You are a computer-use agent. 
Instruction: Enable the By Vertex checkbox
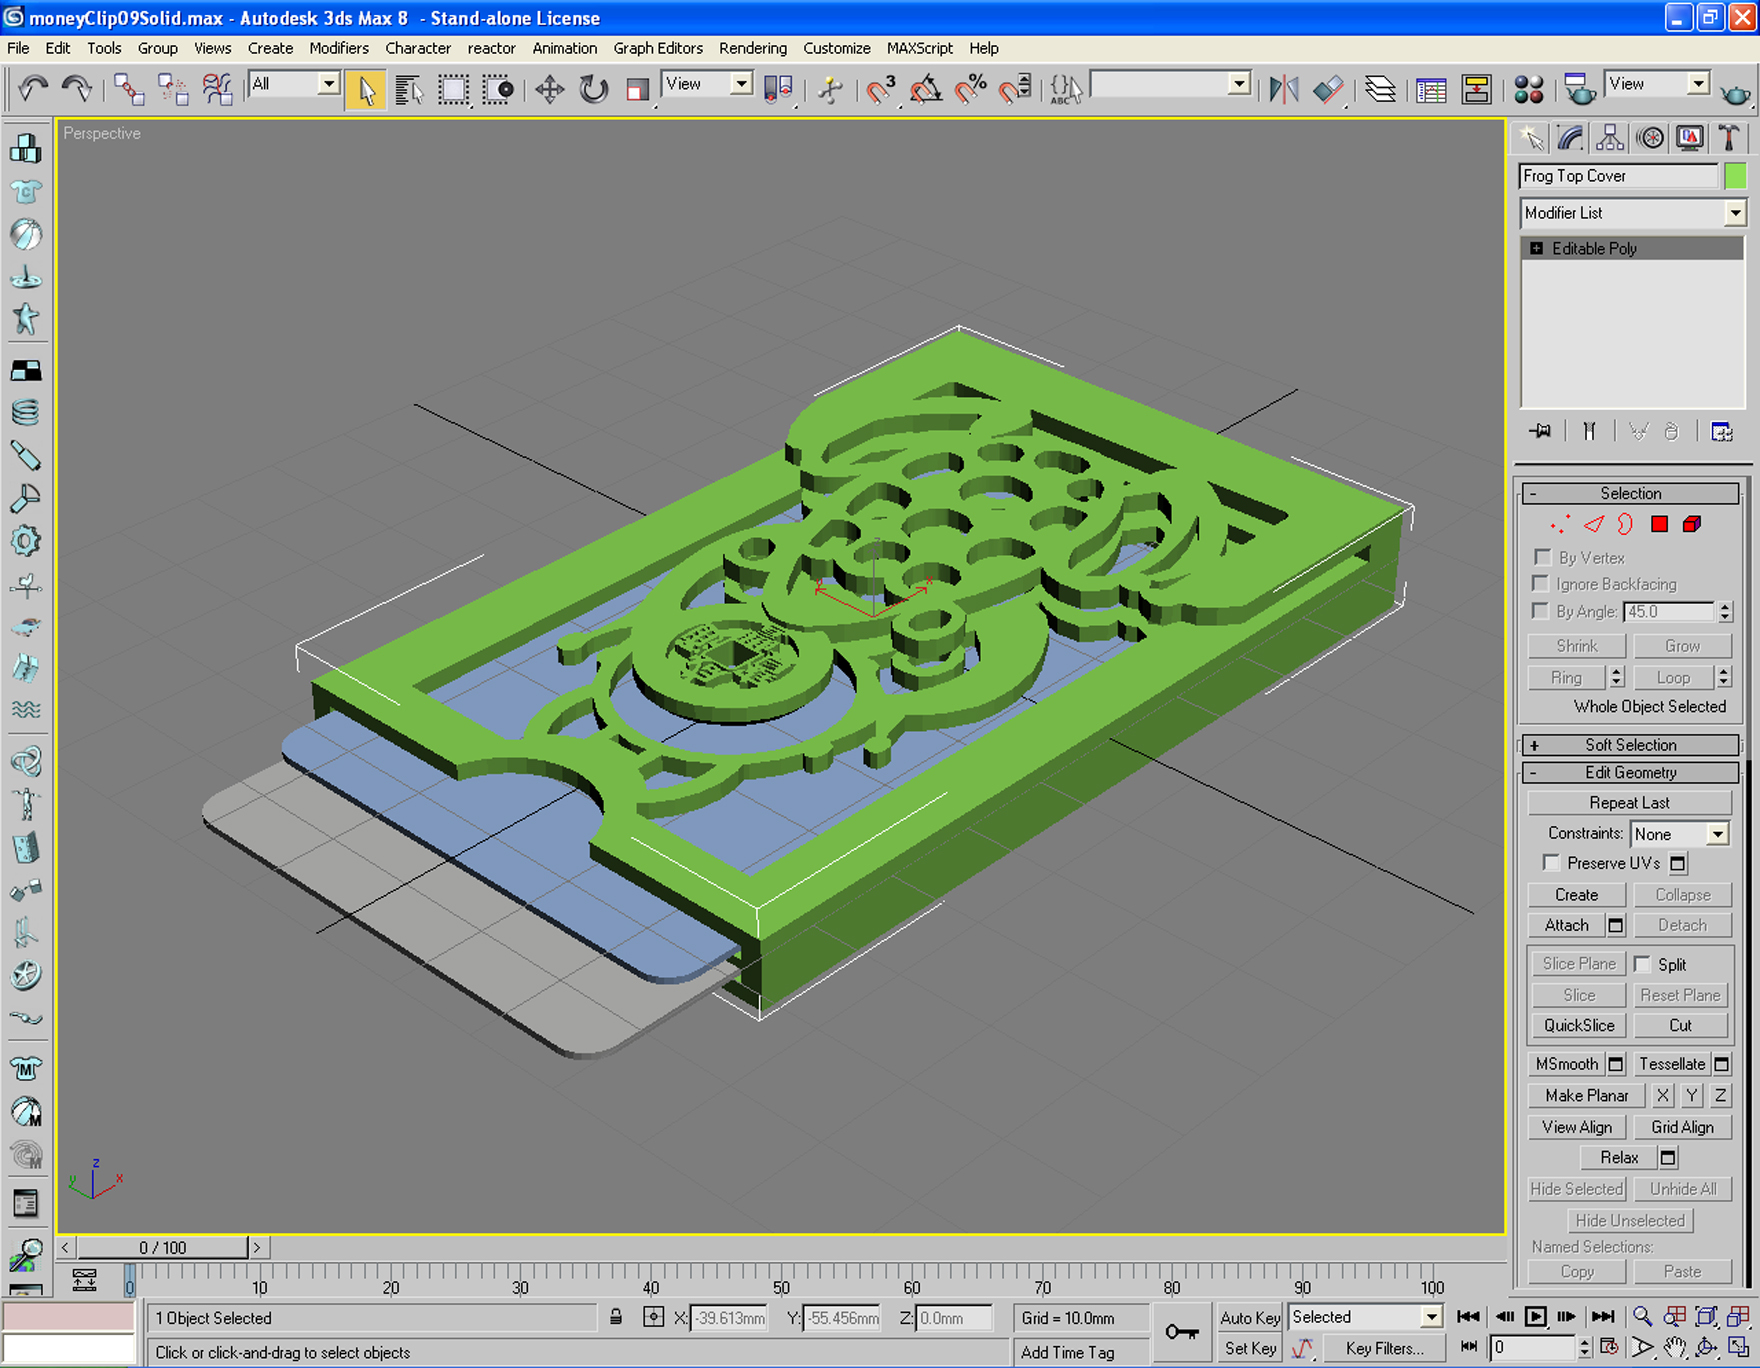tap(1542, 557)
